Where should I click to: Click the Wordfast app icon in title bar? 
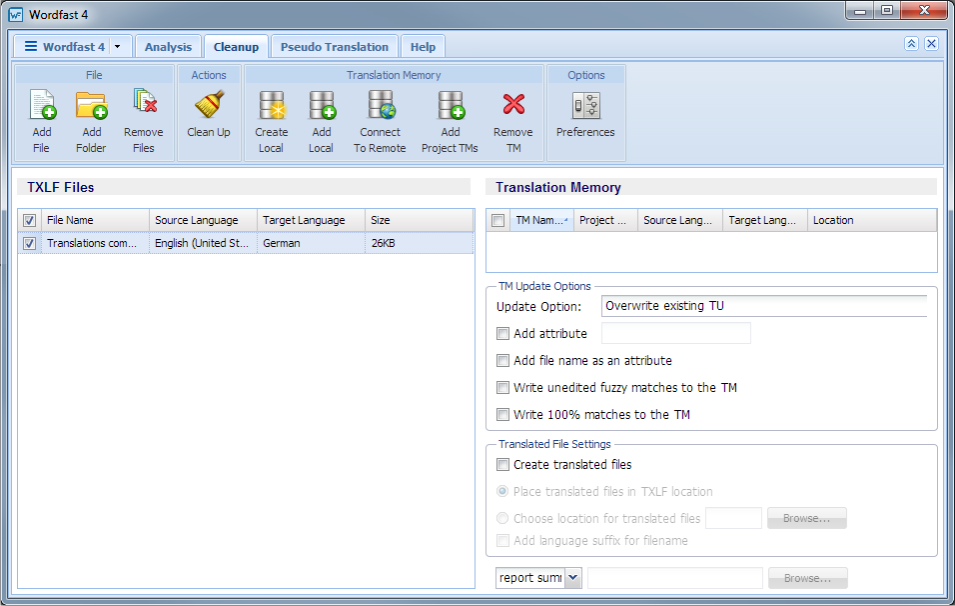(x=15, y=15)
